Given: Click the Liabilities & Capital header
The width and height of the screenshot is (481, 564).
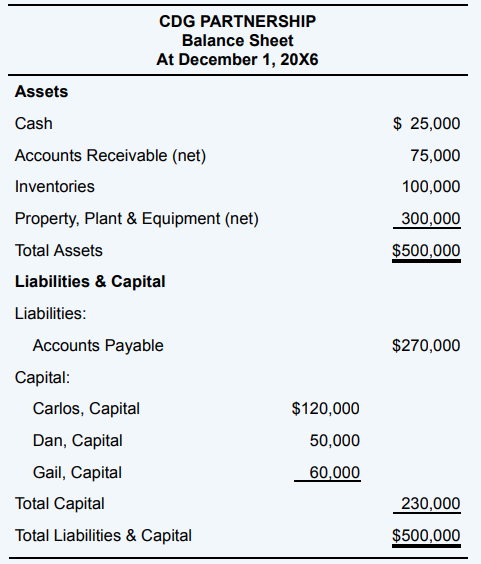Looking at the screenshot, I should click(x=90, y=281).
